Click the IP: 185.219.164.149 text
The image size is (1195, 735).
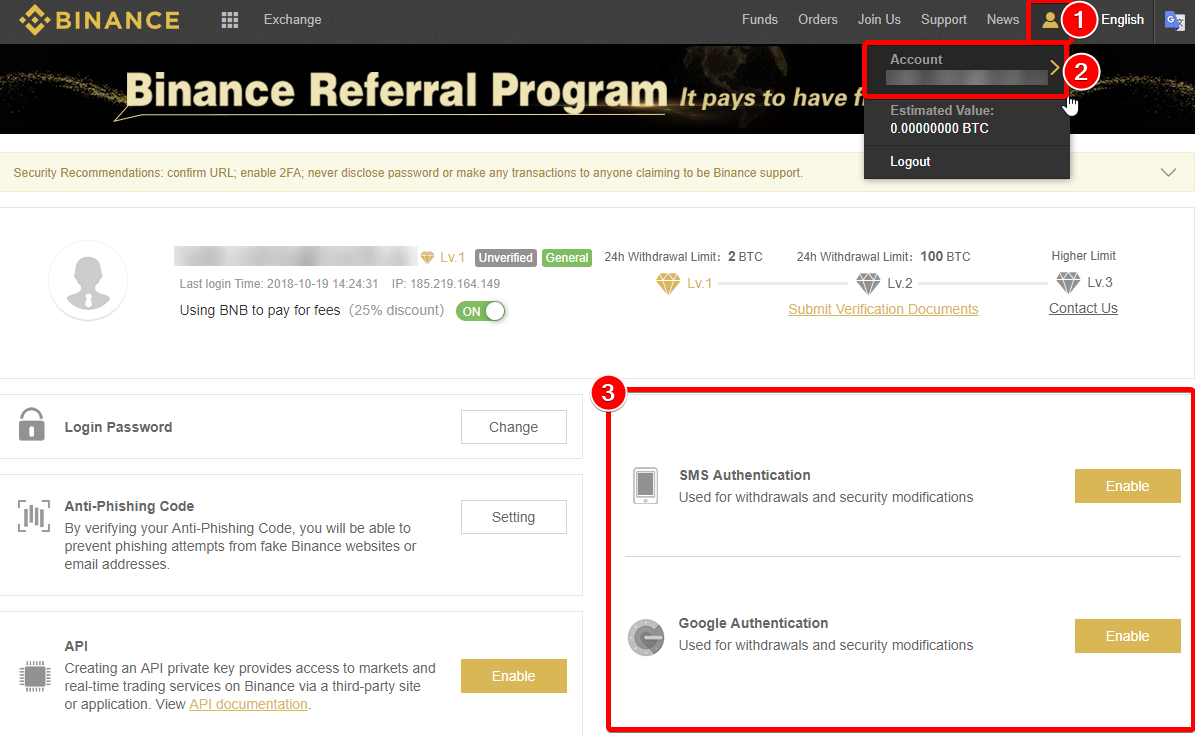(446, 284)
